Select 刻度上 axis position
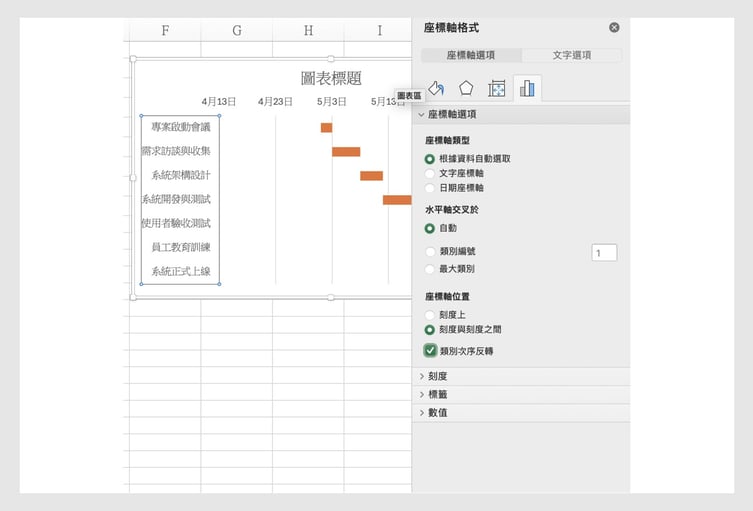The width and height of the screenshot is (753, 511). coord(430,315)
